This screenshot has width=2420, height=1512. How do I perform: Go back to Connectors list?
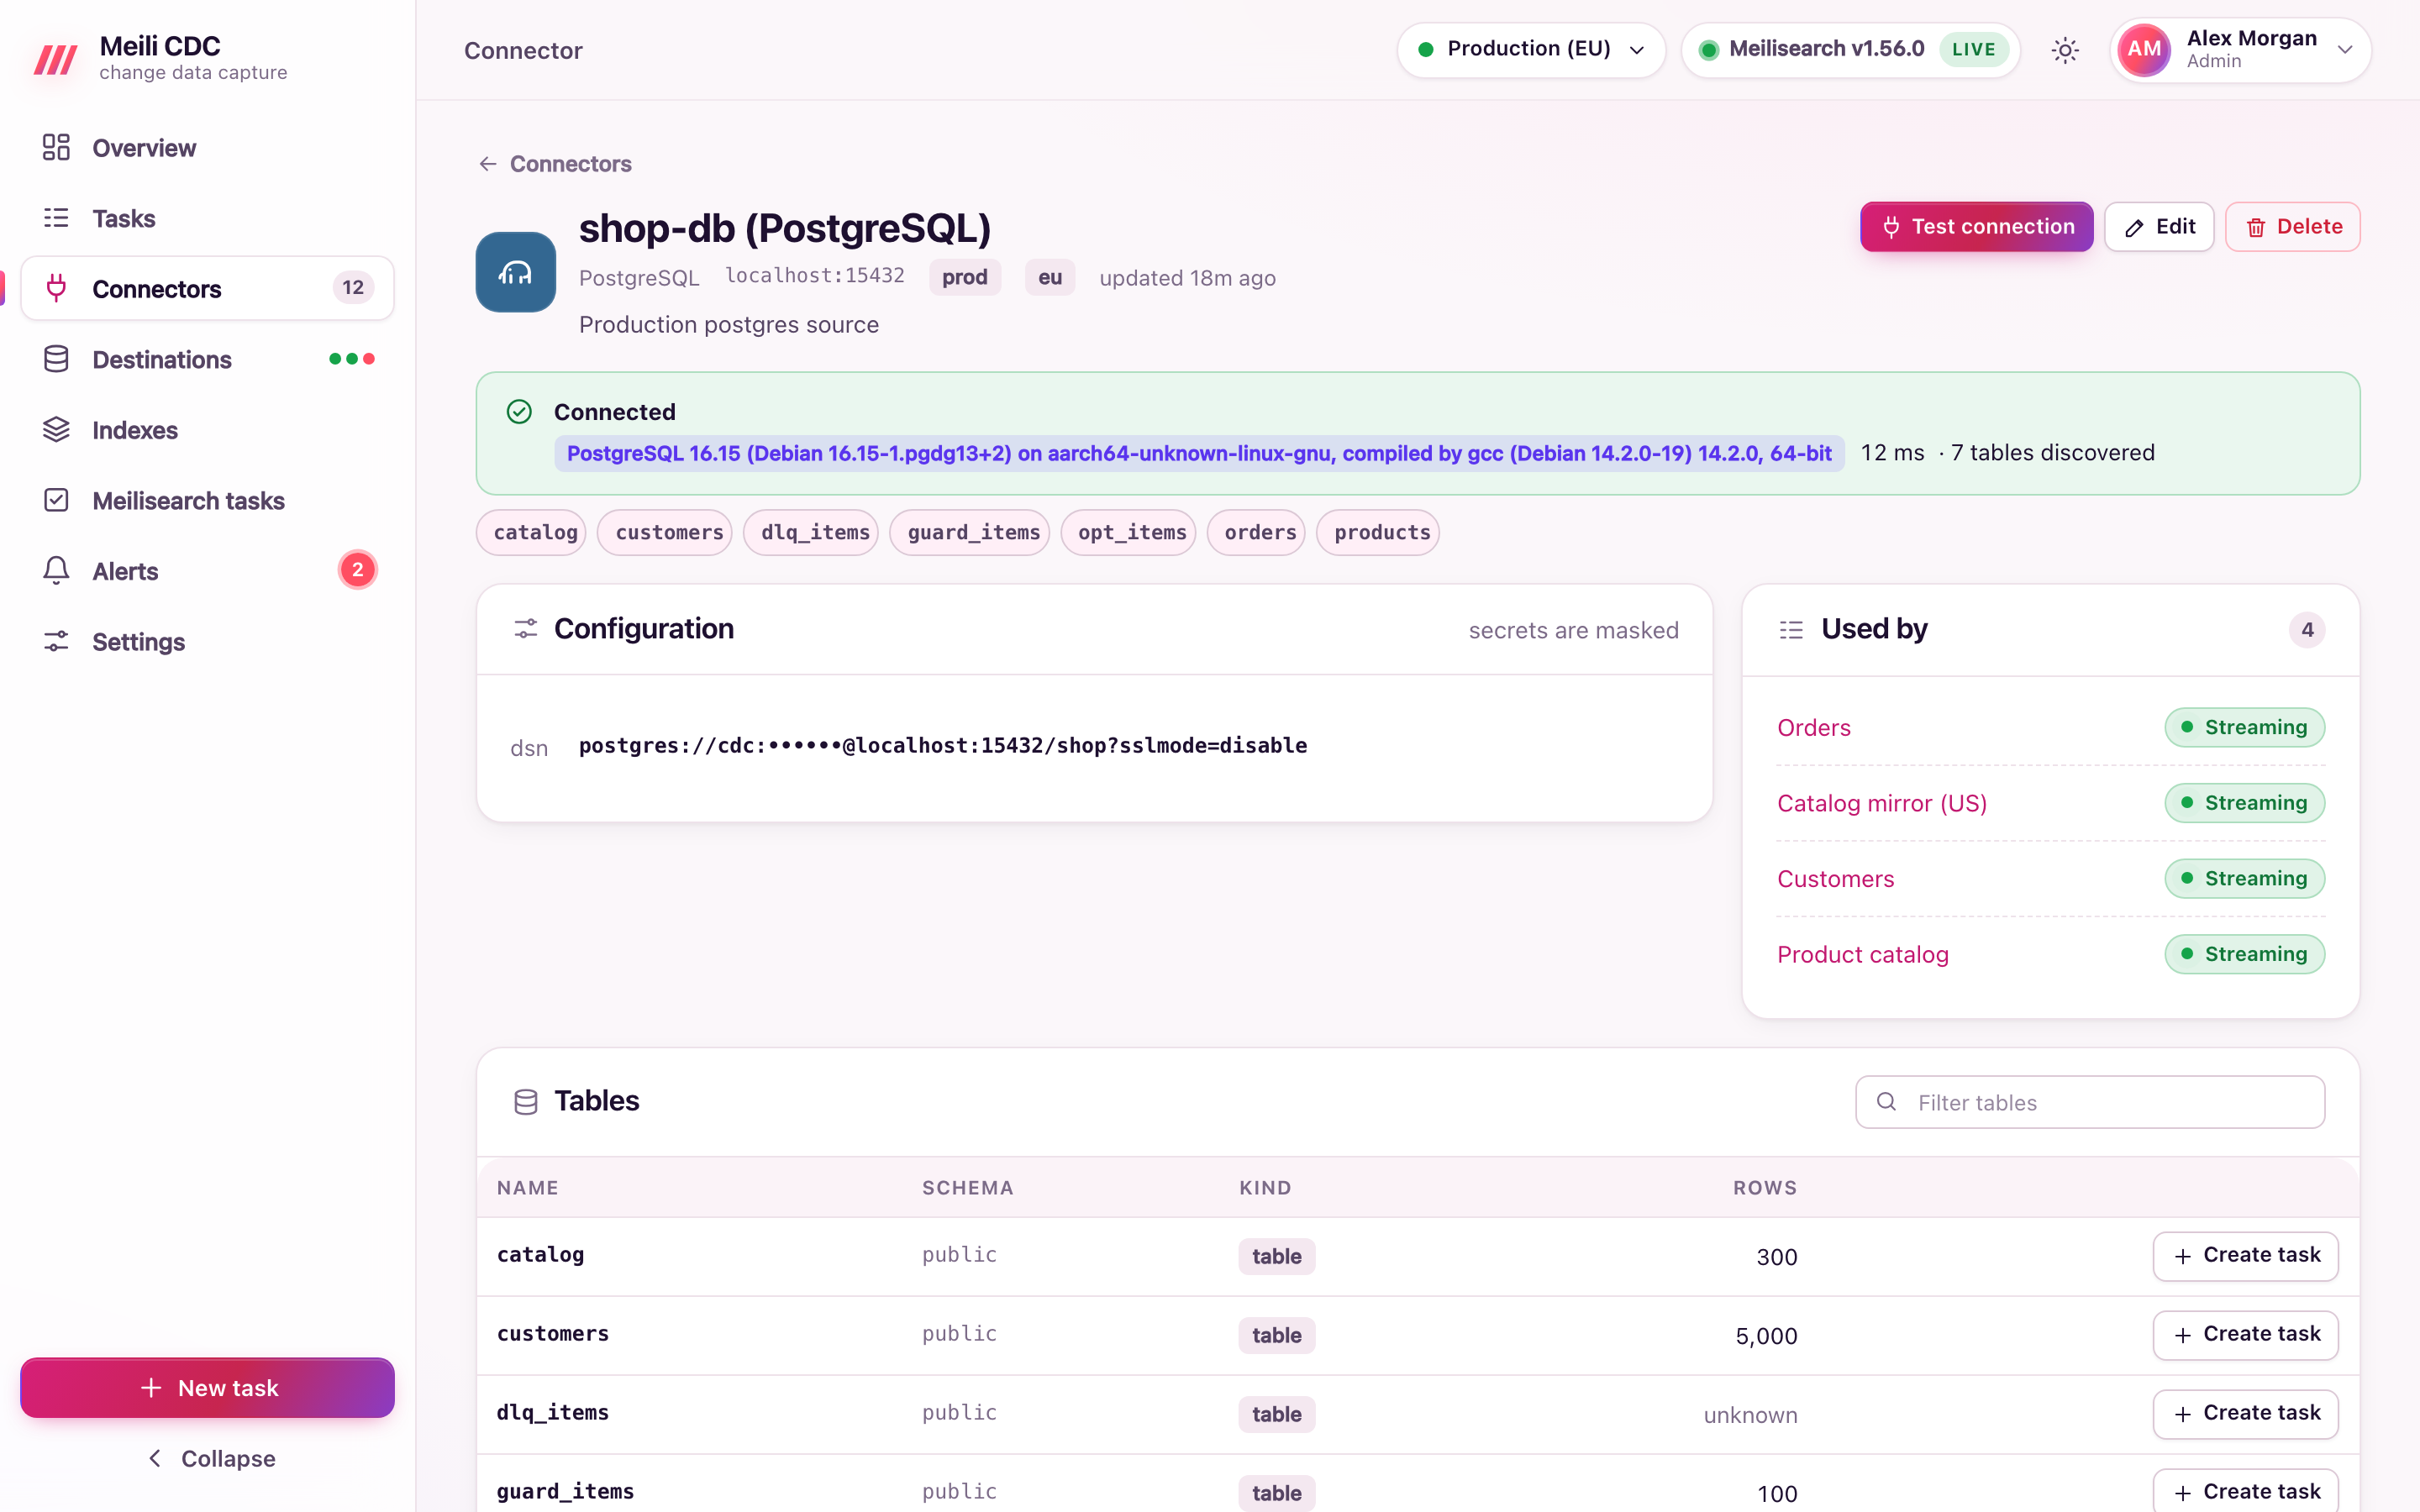(x=555, y=164)
